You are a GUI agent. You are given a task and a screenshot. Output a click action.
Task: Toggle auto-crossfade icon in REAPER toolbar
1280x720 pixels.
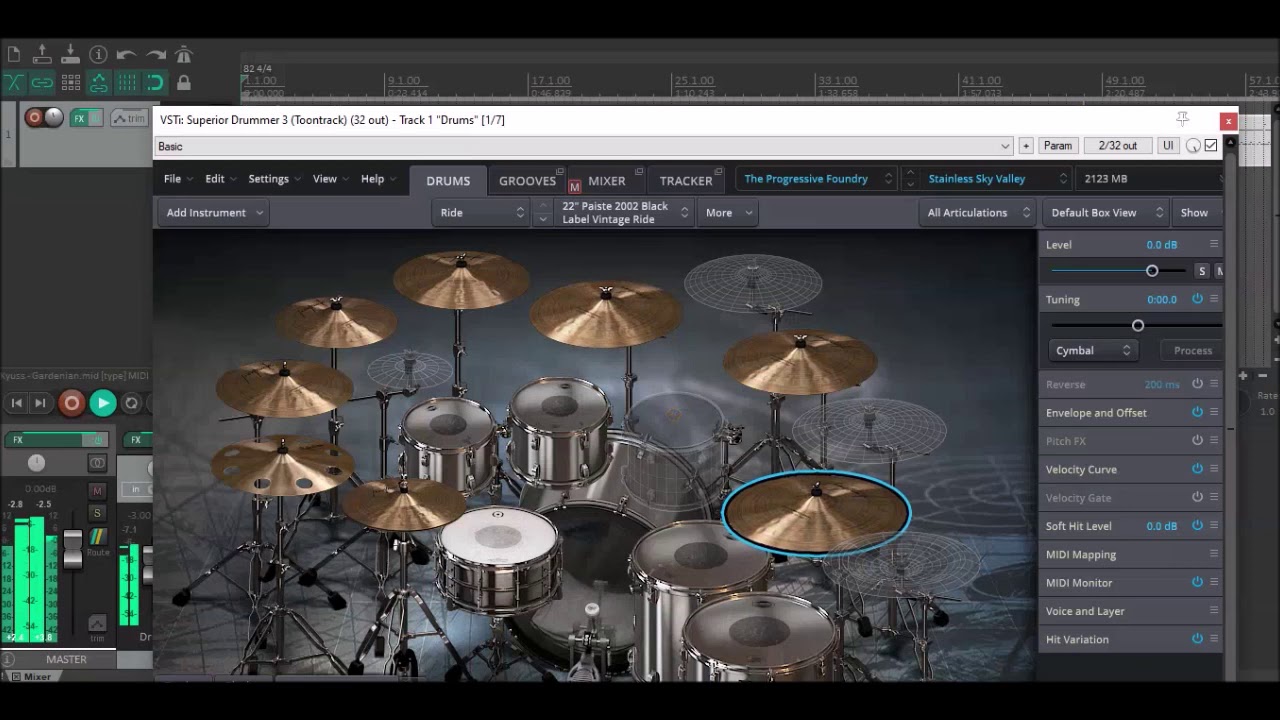[x=14, y=82]
